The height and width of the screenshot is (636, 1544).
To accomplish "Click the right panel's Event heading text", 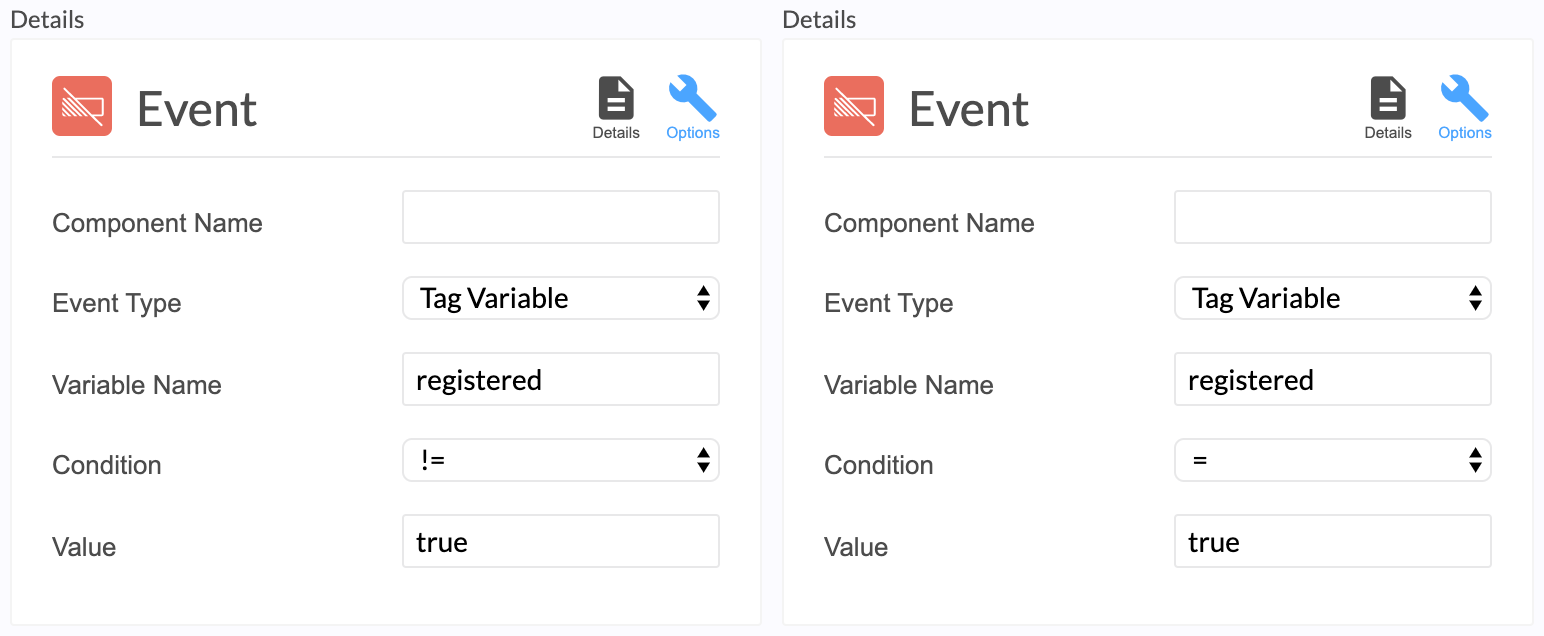I will pyautogui.click(x=969, y=108).
